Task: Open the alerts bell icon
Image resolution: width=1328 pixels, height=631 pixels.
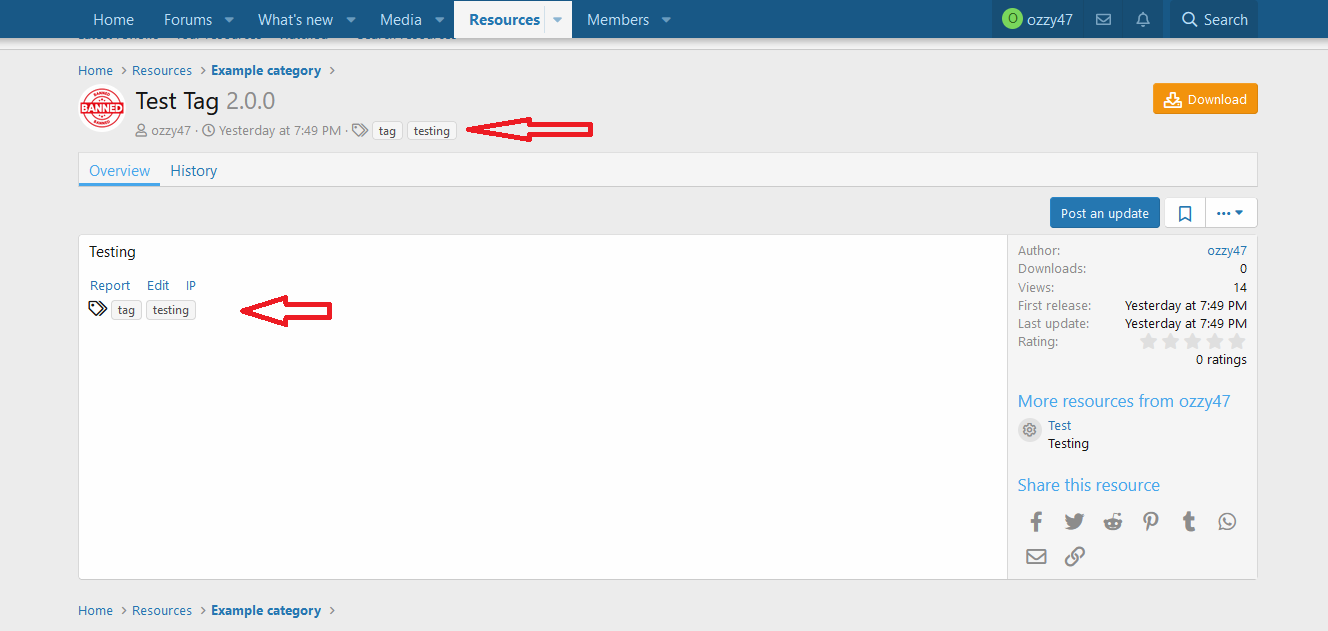Action: click(x=1142, y=19)
